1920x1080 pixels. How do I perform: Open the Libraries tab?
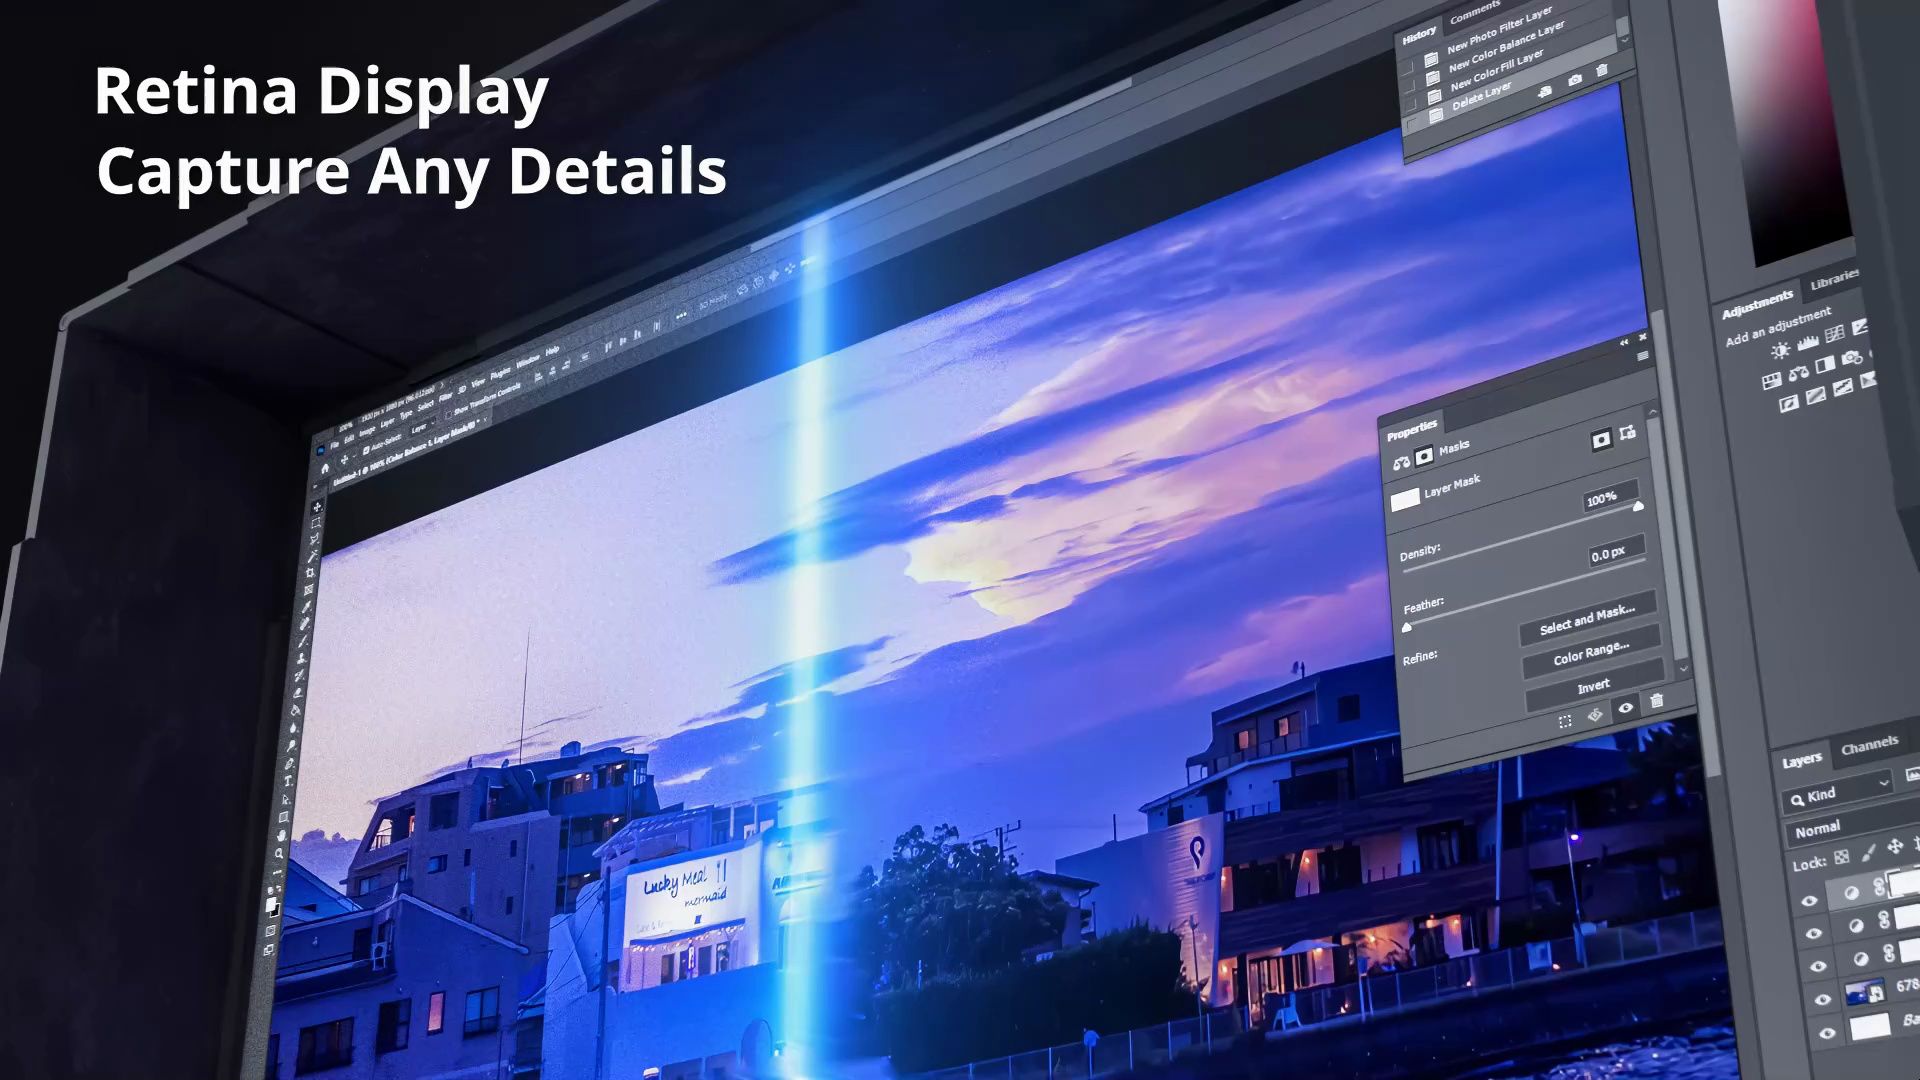click(x=1834, y=282)
